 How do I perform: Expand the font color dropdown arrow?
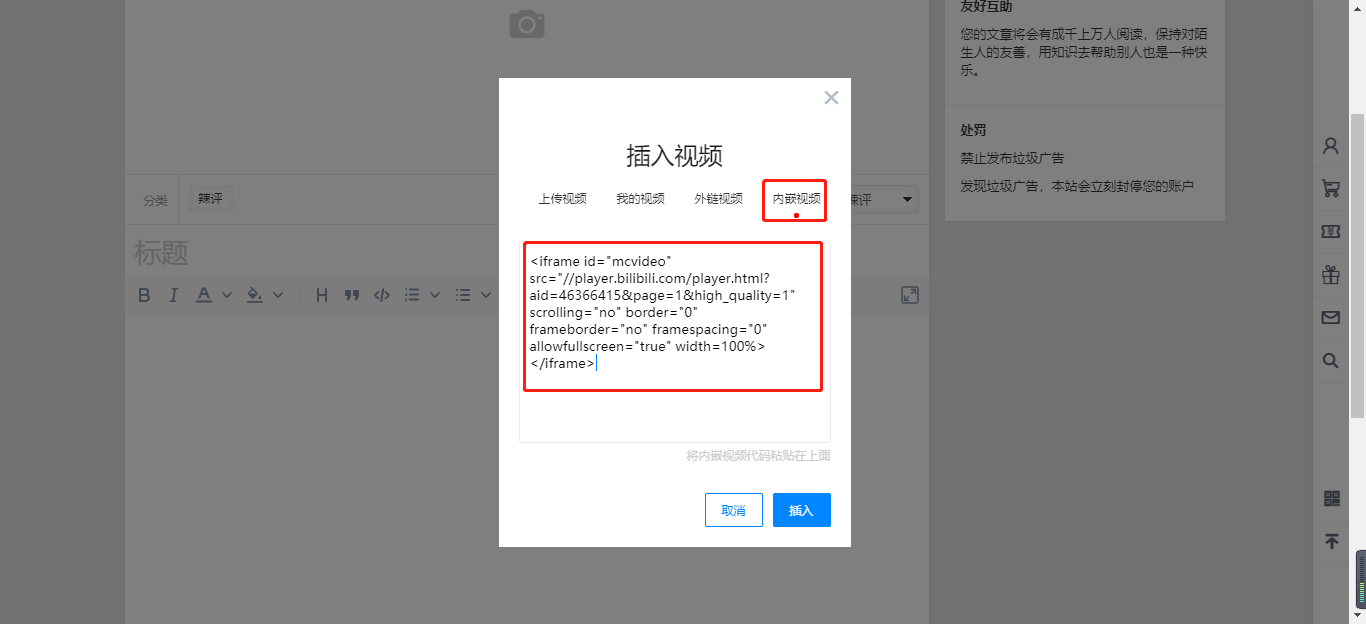(x=227, y=295)
